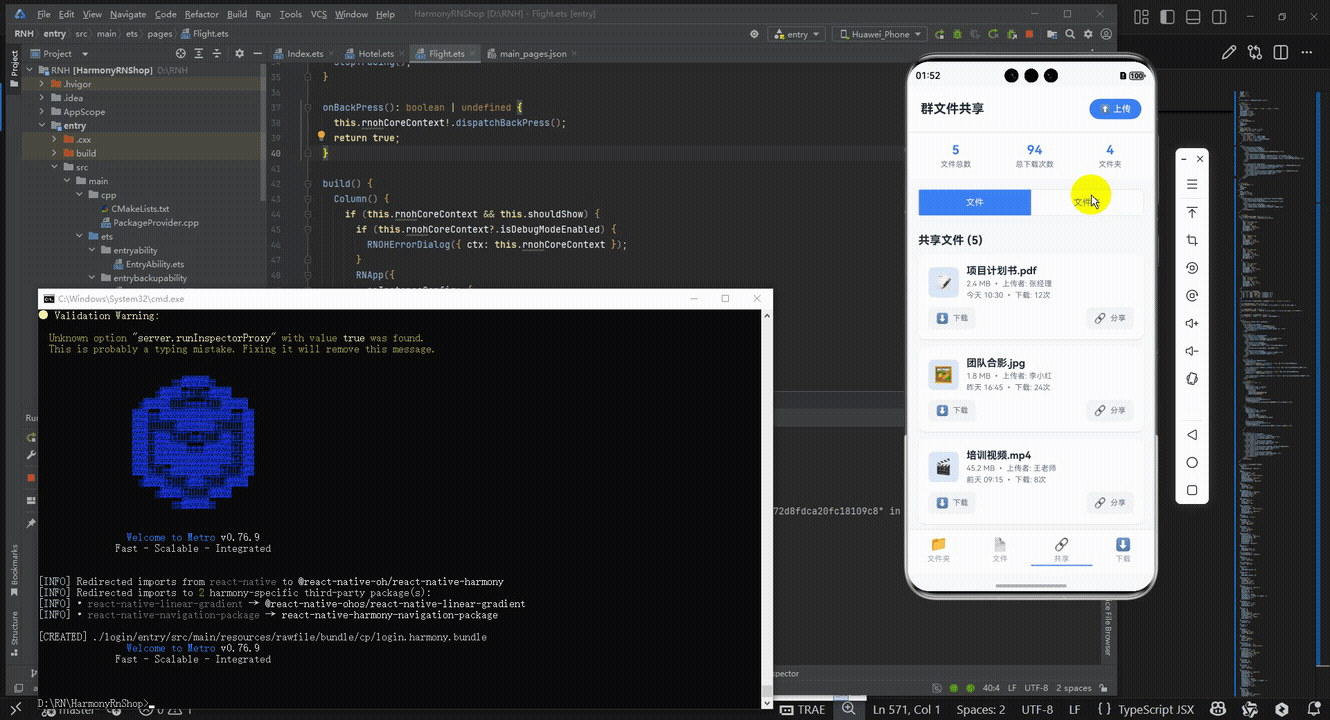Viewport: 1330px width, 720px height.
Task: Click the emulator back triangle button
Action: click(1192, 435)
